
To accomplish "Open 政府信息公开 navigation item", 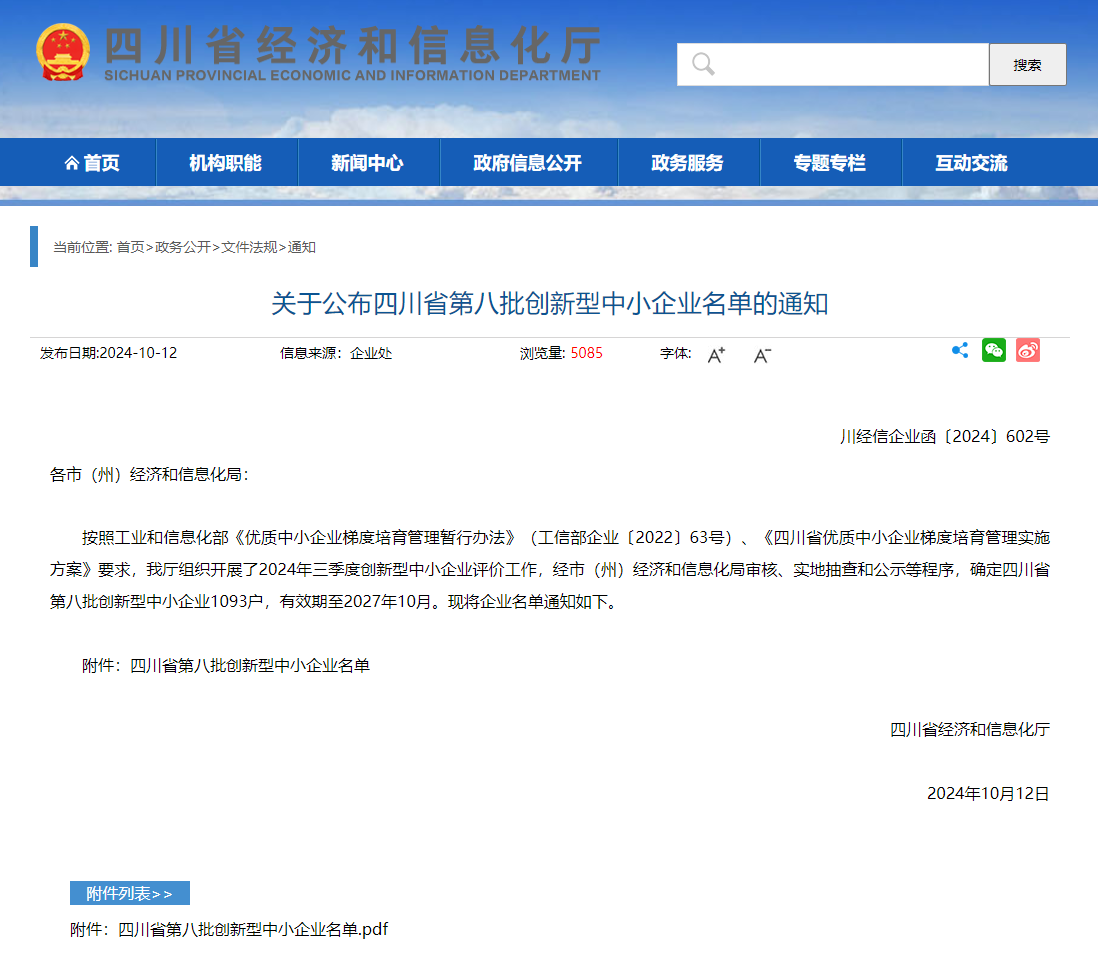I will click(527, 163).
